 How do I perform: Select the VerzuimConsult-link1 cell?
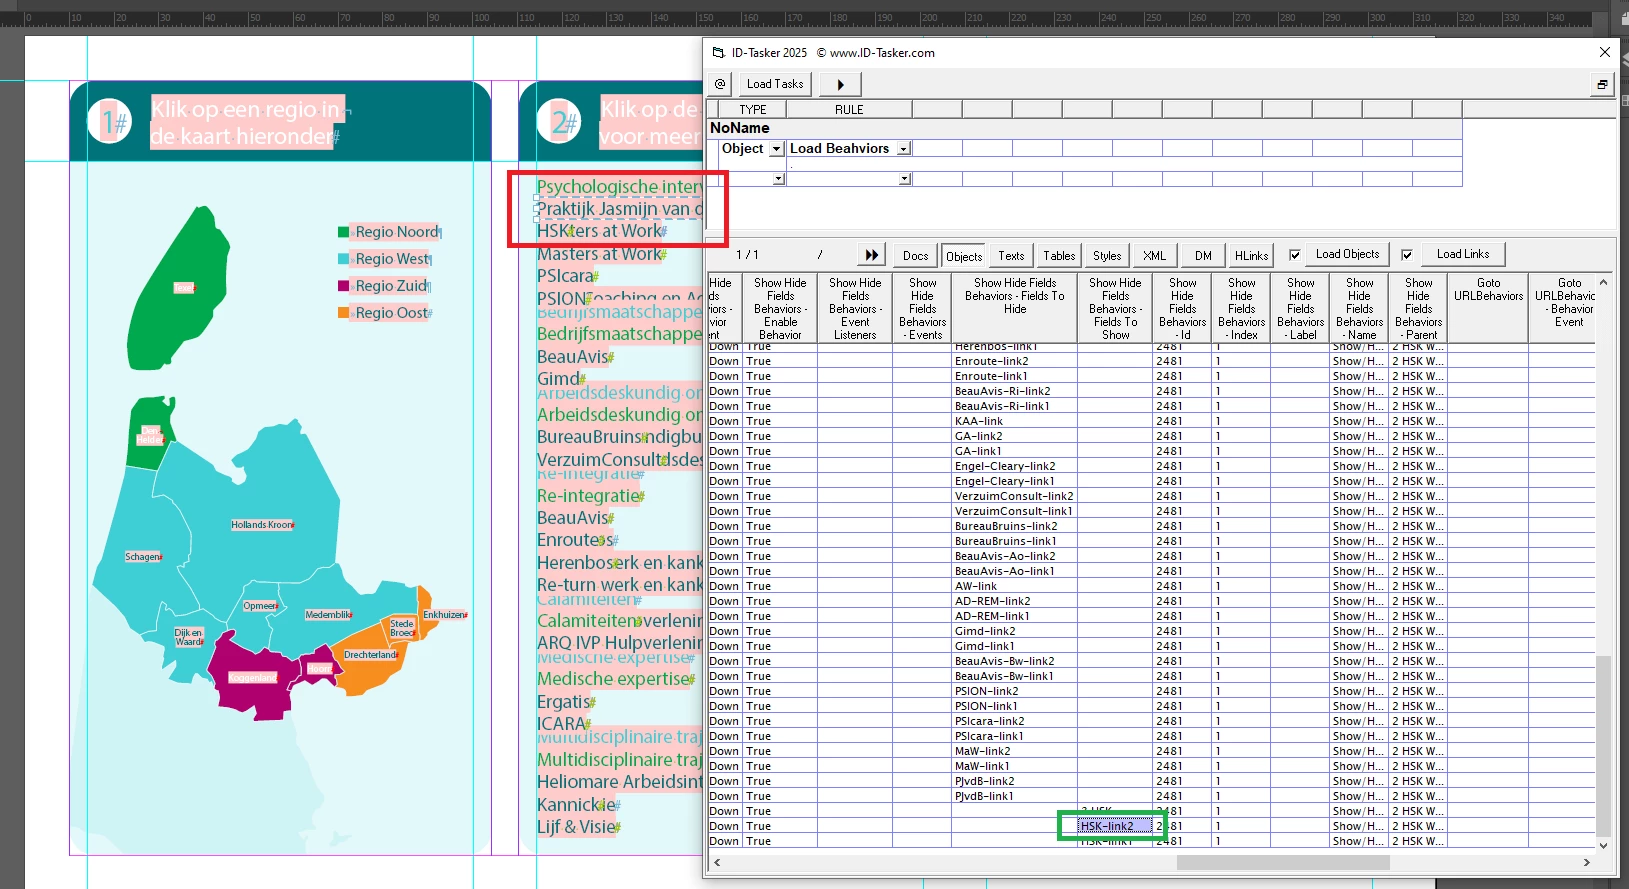click(1014, 511)
